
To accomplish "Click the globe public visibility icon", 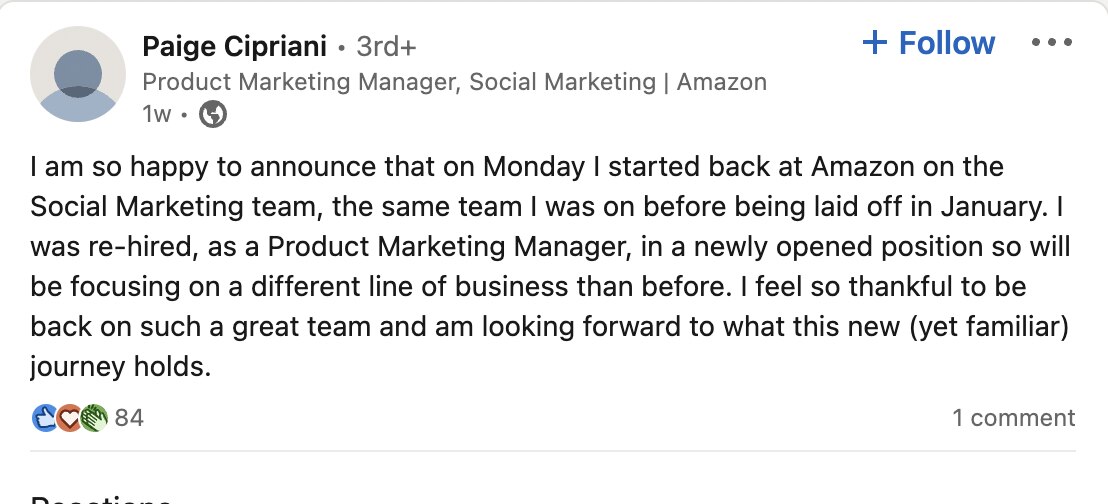I will point(213,115).
